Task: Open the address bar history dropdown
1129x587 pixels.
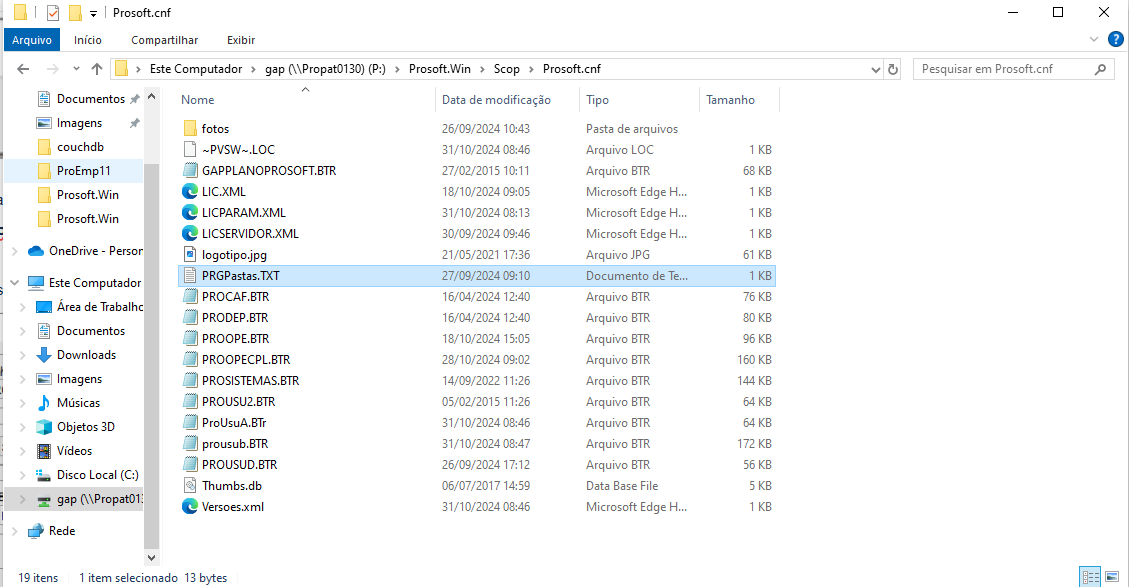Action: click(876, 69)
